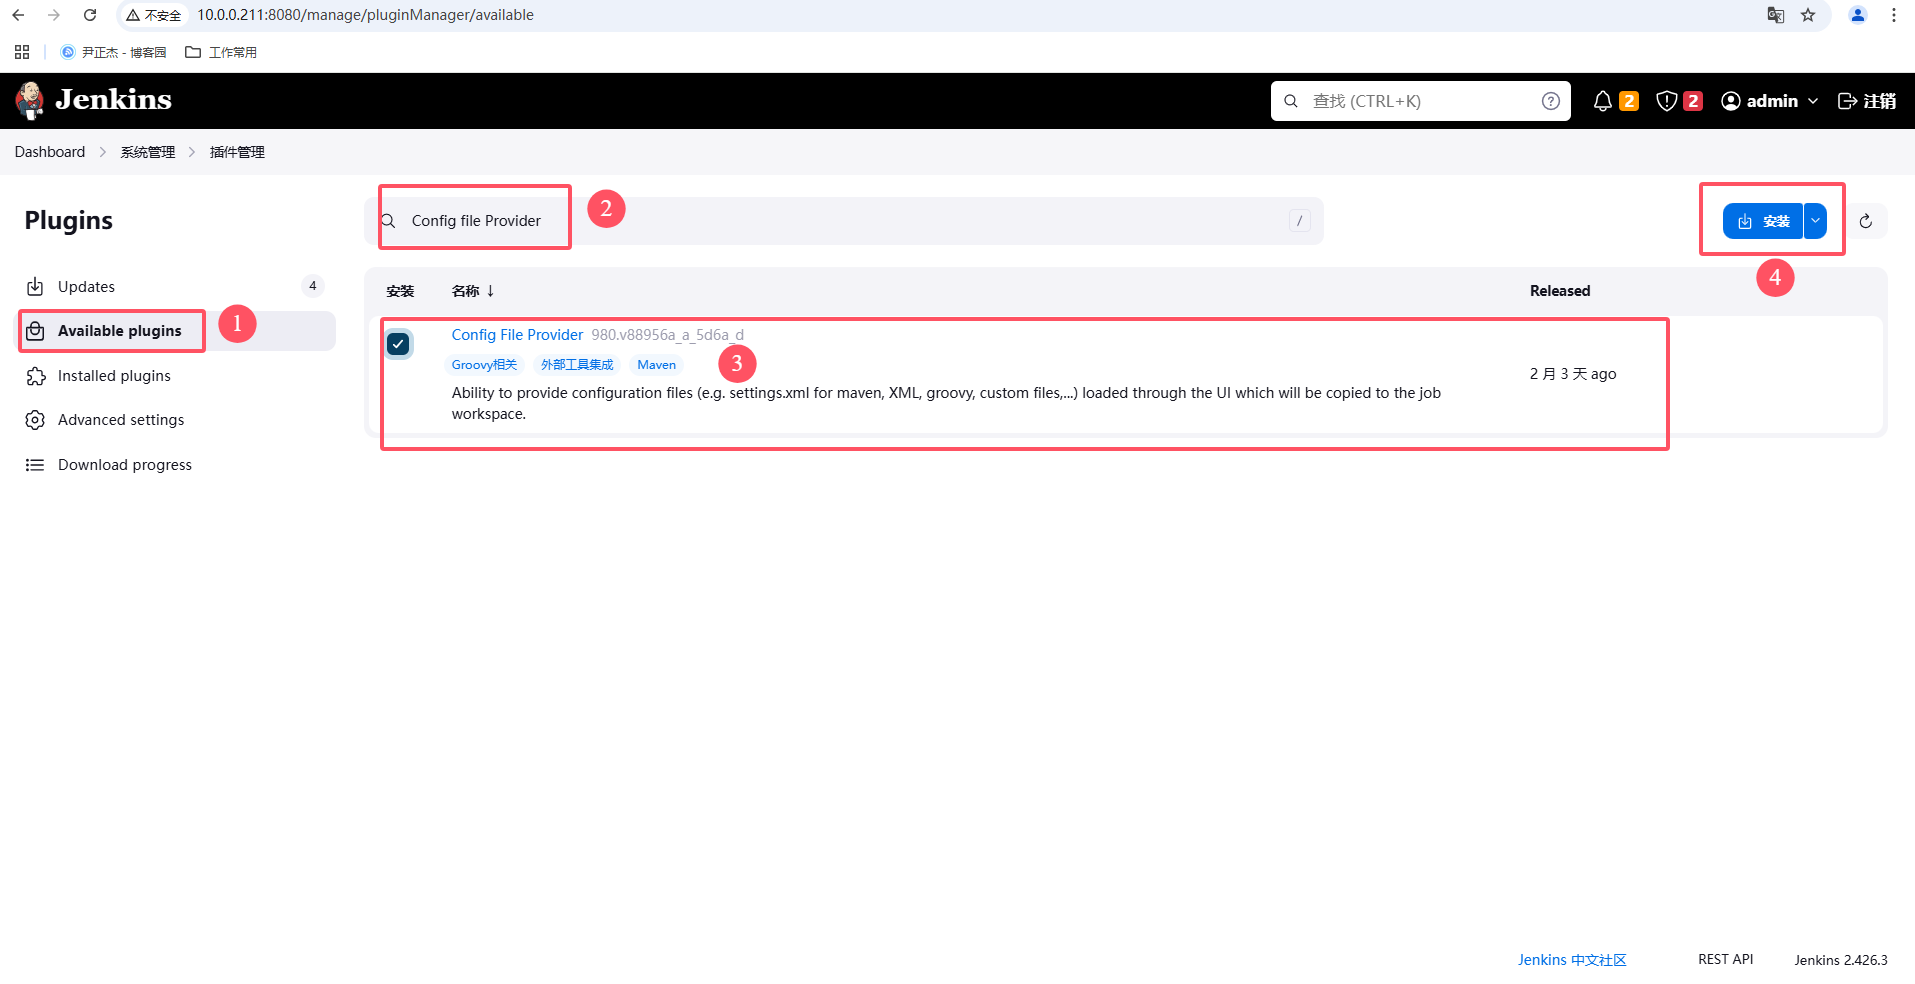Open the browser profile icon
The image size is (1915, 984).
coord(1858,15)
